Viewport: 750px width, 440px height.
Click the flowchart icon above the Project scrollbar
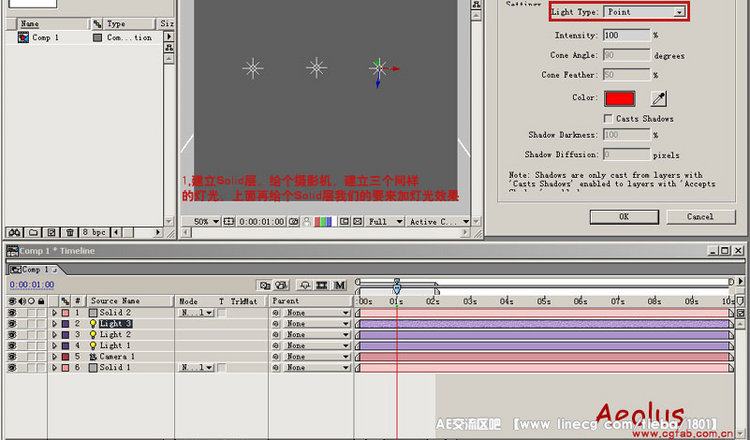tap(169, 47)
